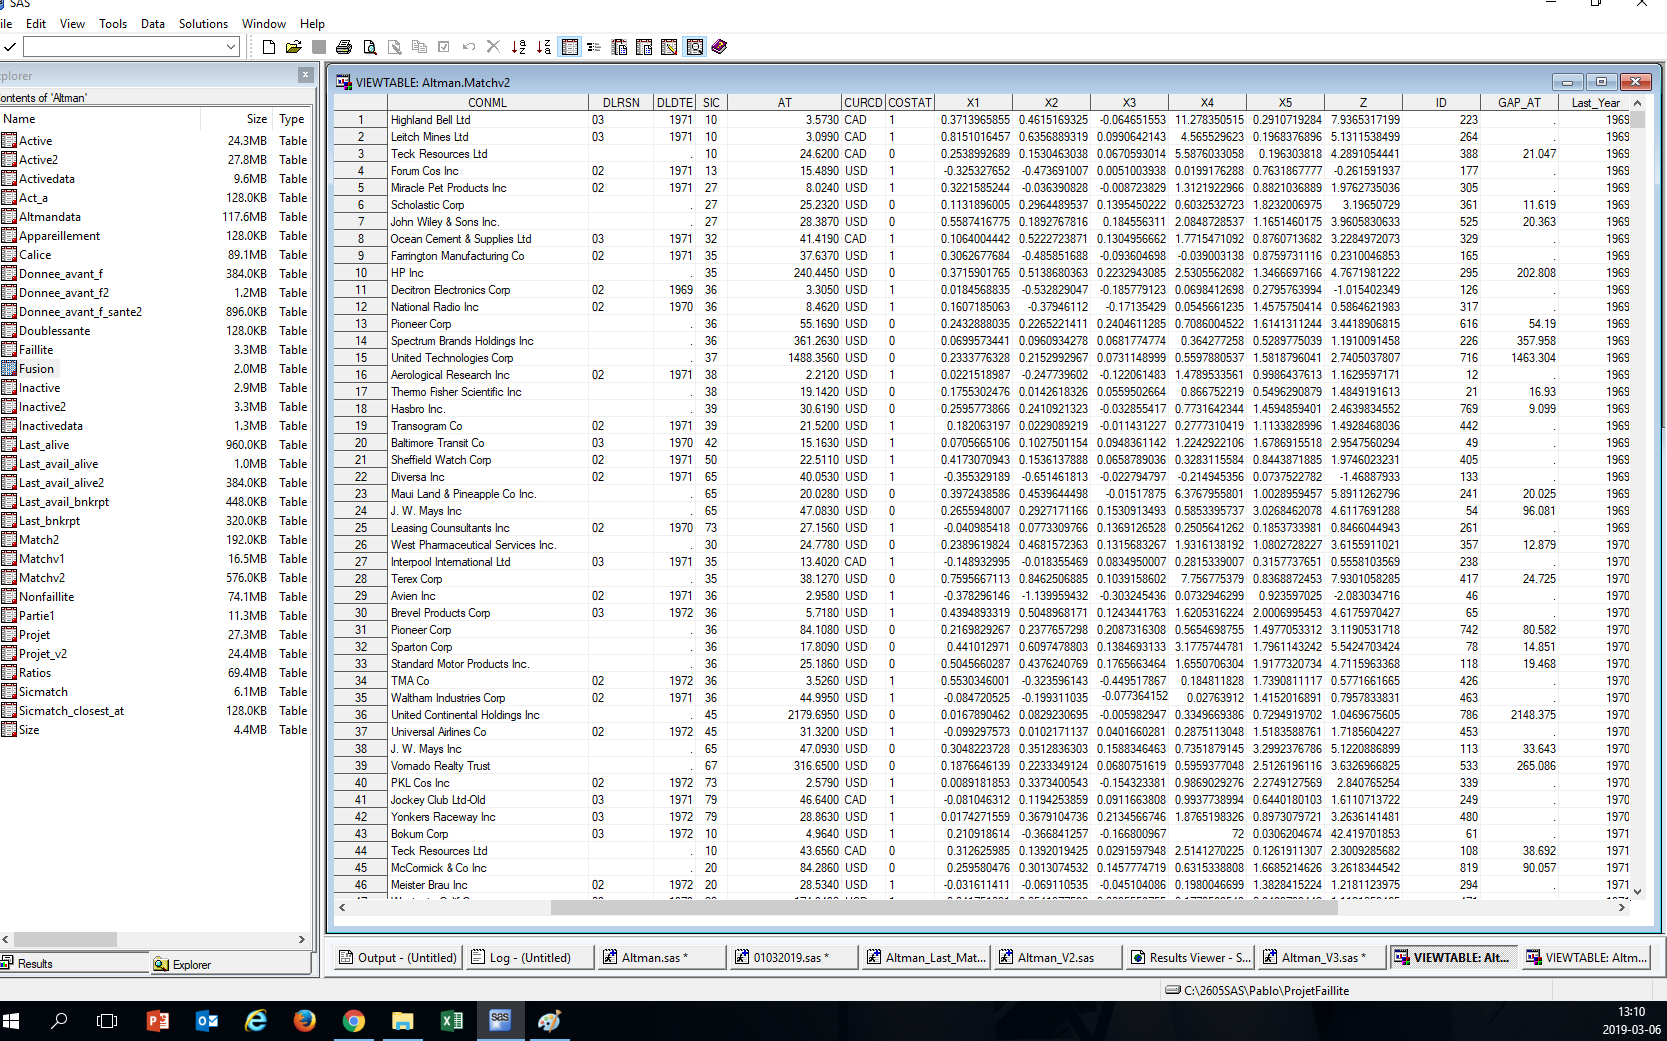Open the Solutions menu
Screen dimensions: 1667x1041
pos(203,23)
